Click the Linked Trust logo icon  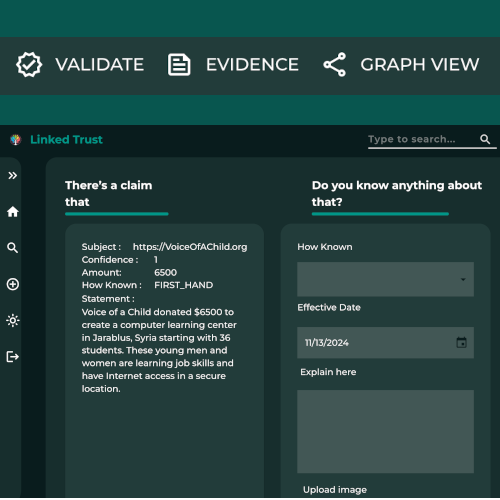pos(15,139)
